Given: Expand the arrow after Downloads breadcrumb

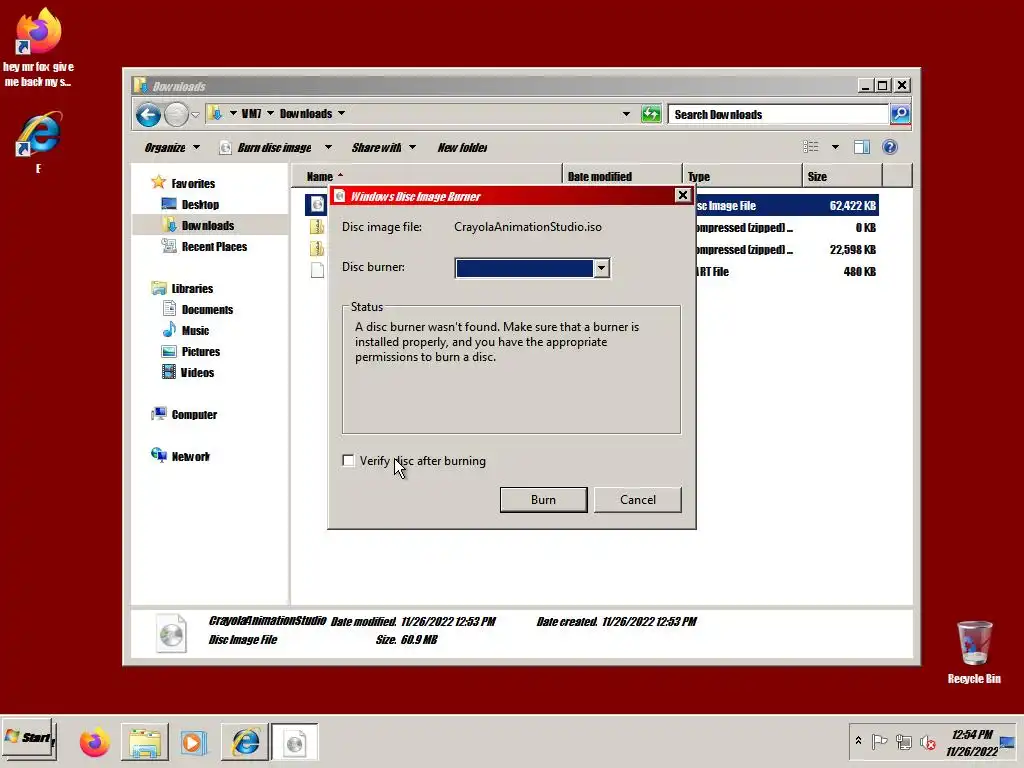Looking at the screenshot, I should click(x=341, y=114).
